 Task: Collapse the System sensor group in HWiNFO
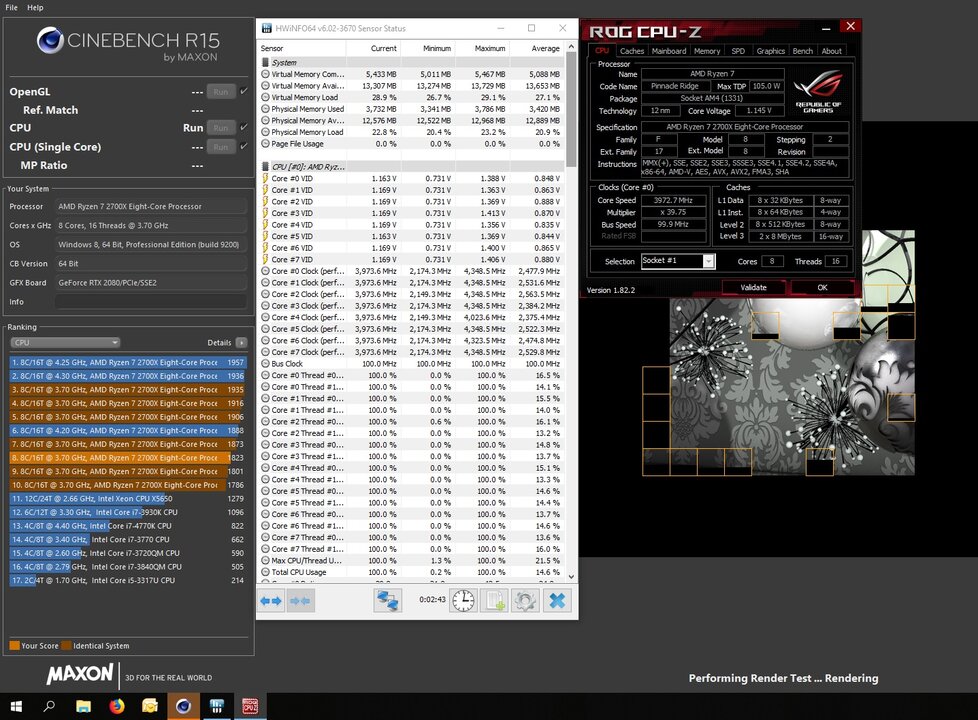[265, 62]
